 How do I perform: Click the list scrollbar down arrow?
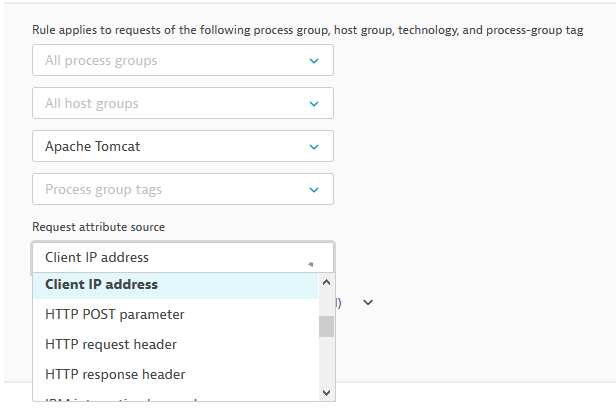click(x=326, y=391)
